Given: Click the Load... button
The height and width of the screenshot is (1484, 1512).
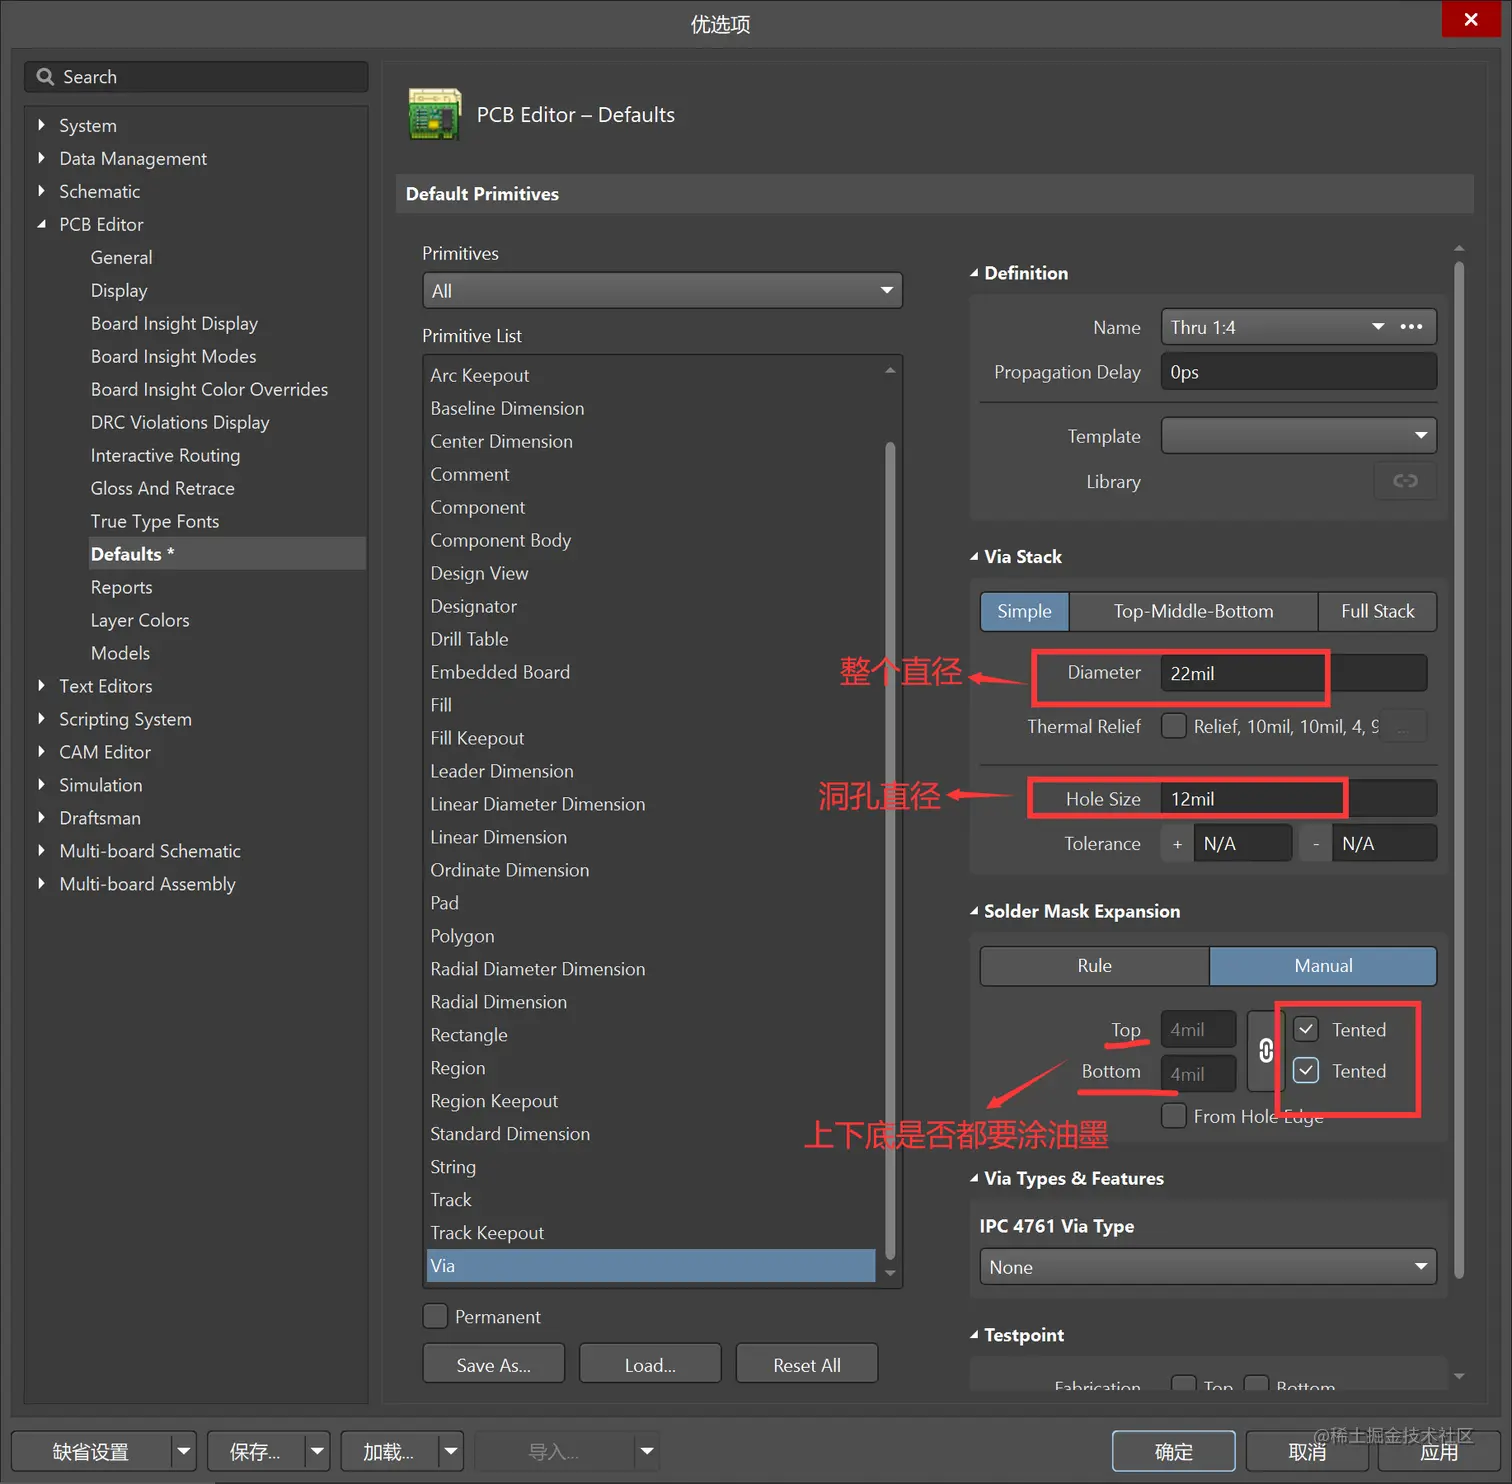Looking at the screenshot, I should pyautogui.click(x=650, y=1365).
